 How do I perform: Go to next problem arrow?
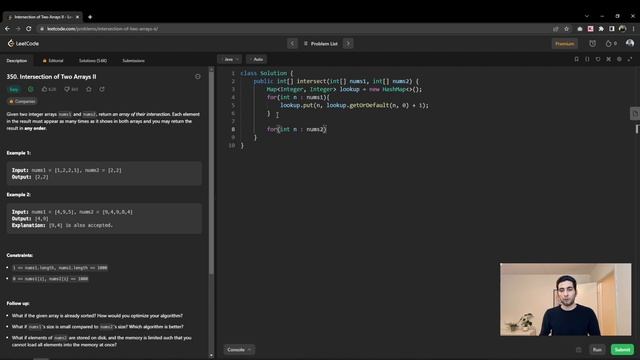pyautogui.click(x=348, y=43)
